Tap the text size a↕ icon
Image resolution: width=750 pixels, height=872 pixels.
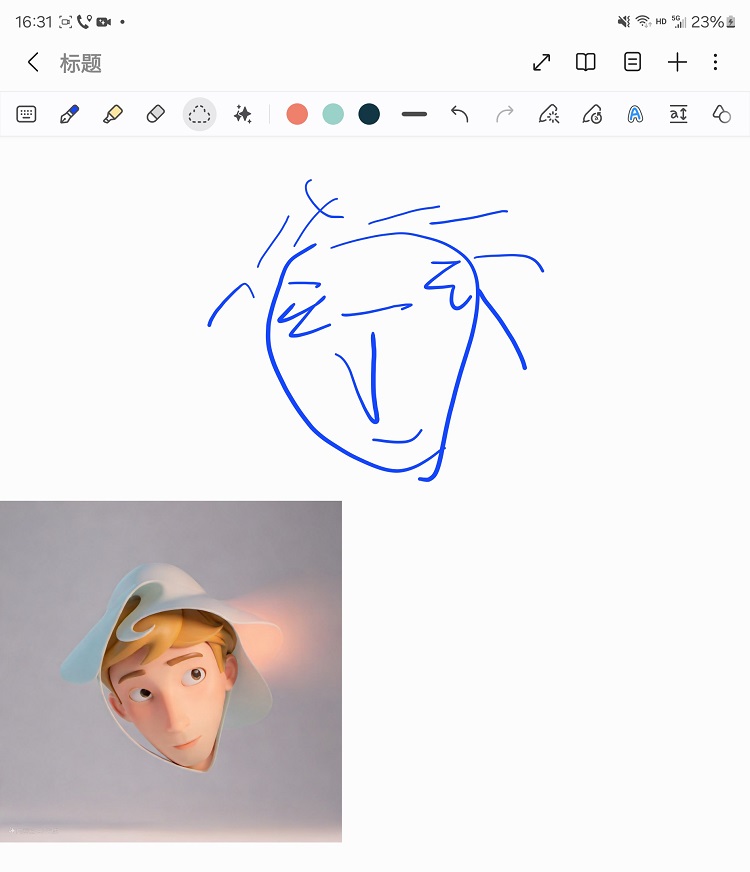[678, 114]
